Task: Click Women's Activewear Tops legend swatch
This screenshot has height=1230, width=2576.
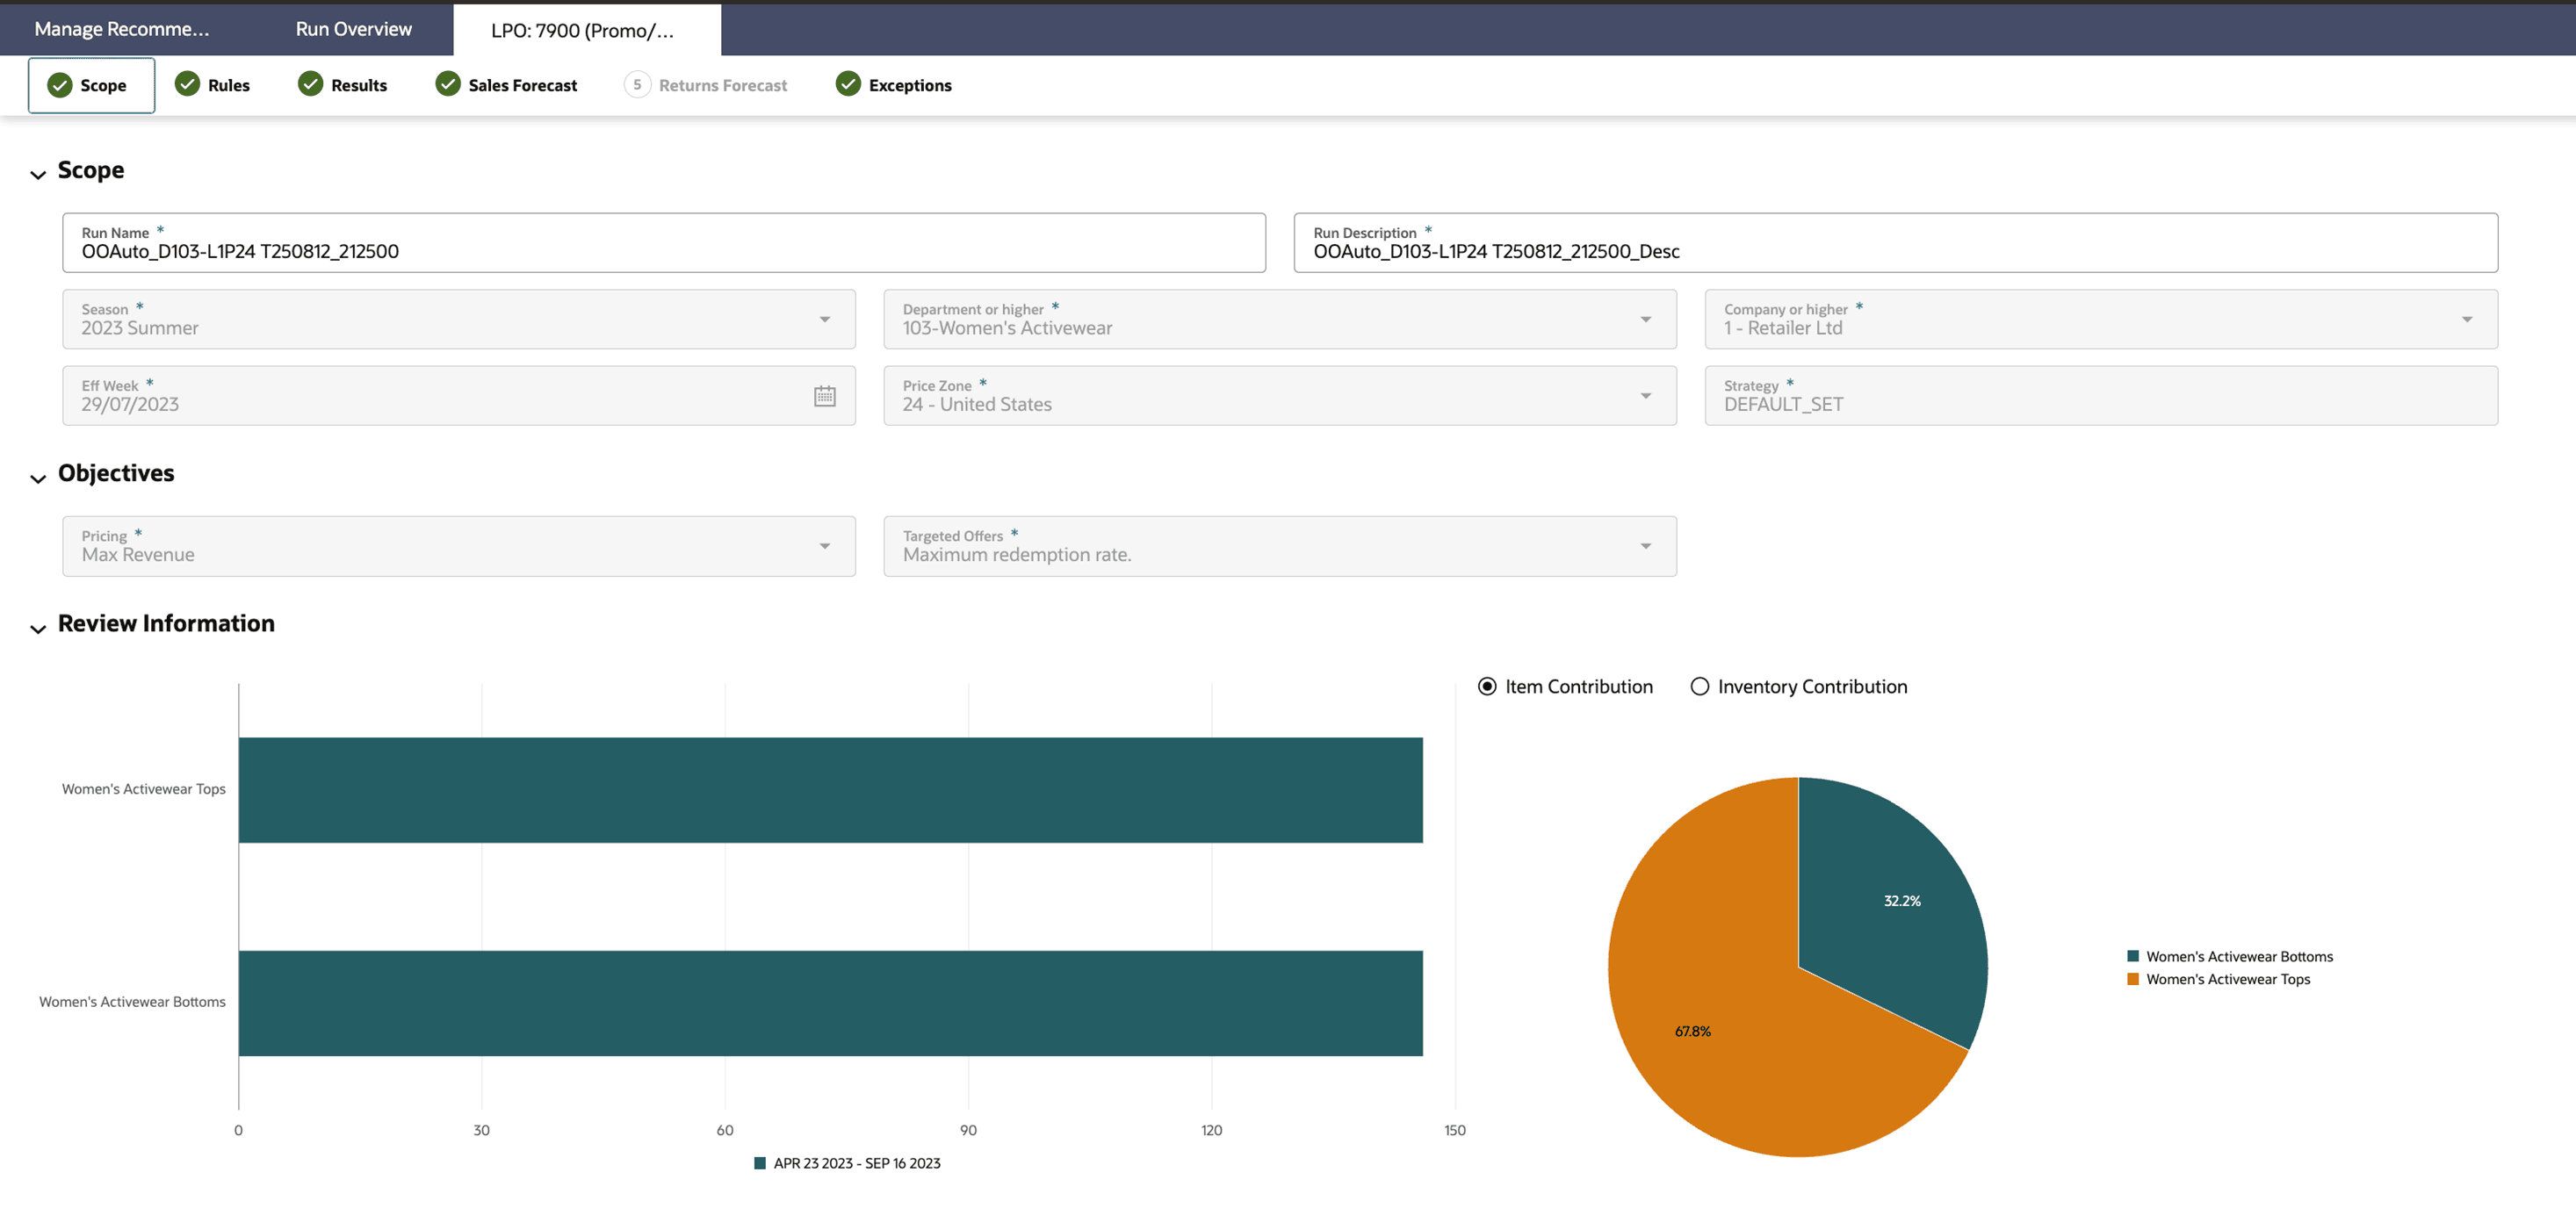Action: [x=2133, y=979]
